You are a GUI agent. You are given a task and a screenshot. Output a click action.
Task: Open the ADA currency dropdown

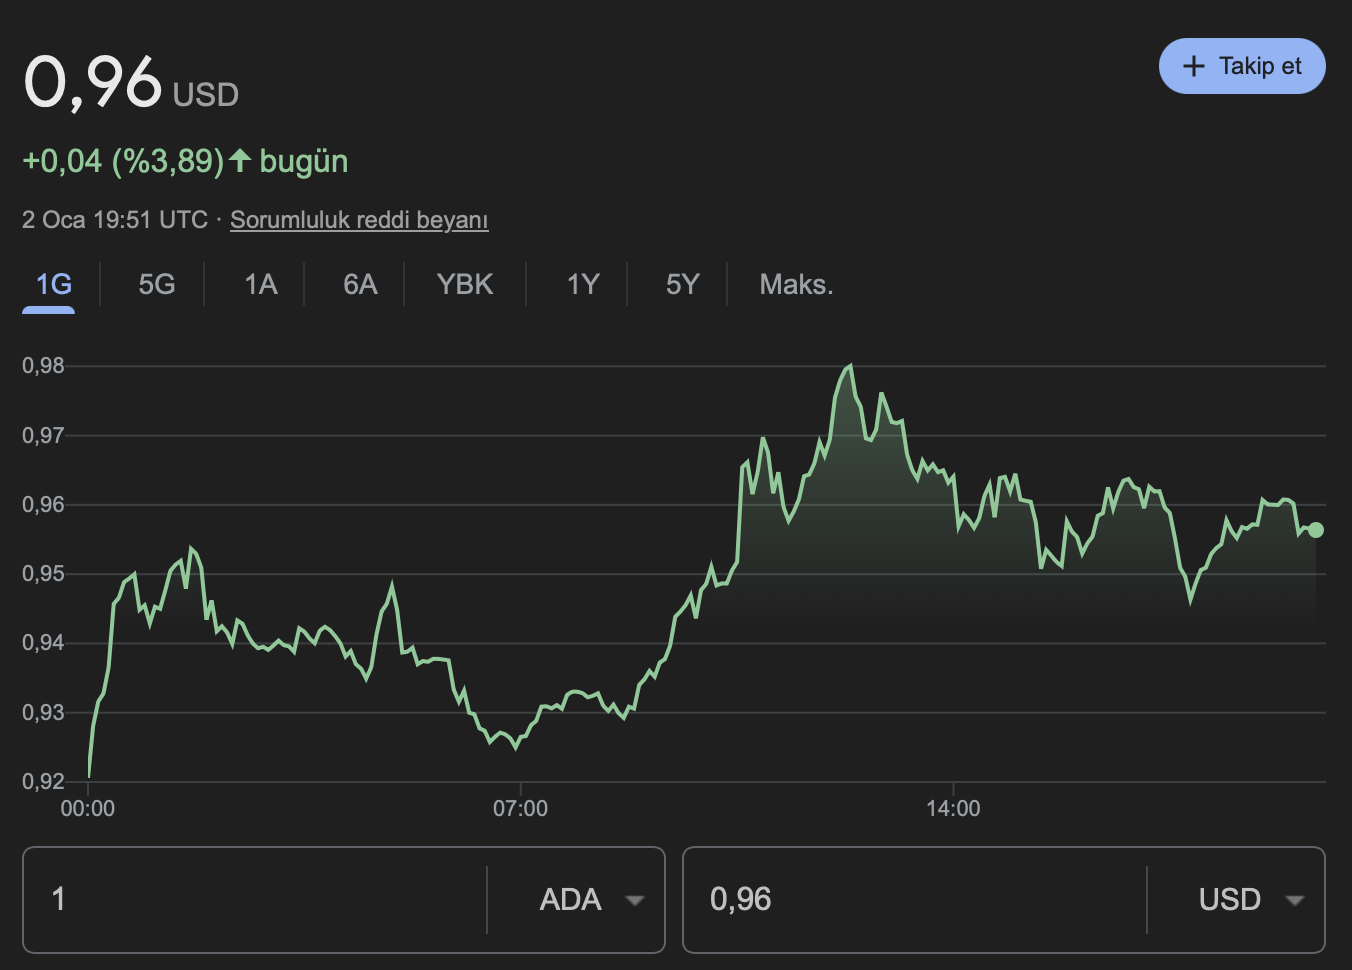[590, 900]
